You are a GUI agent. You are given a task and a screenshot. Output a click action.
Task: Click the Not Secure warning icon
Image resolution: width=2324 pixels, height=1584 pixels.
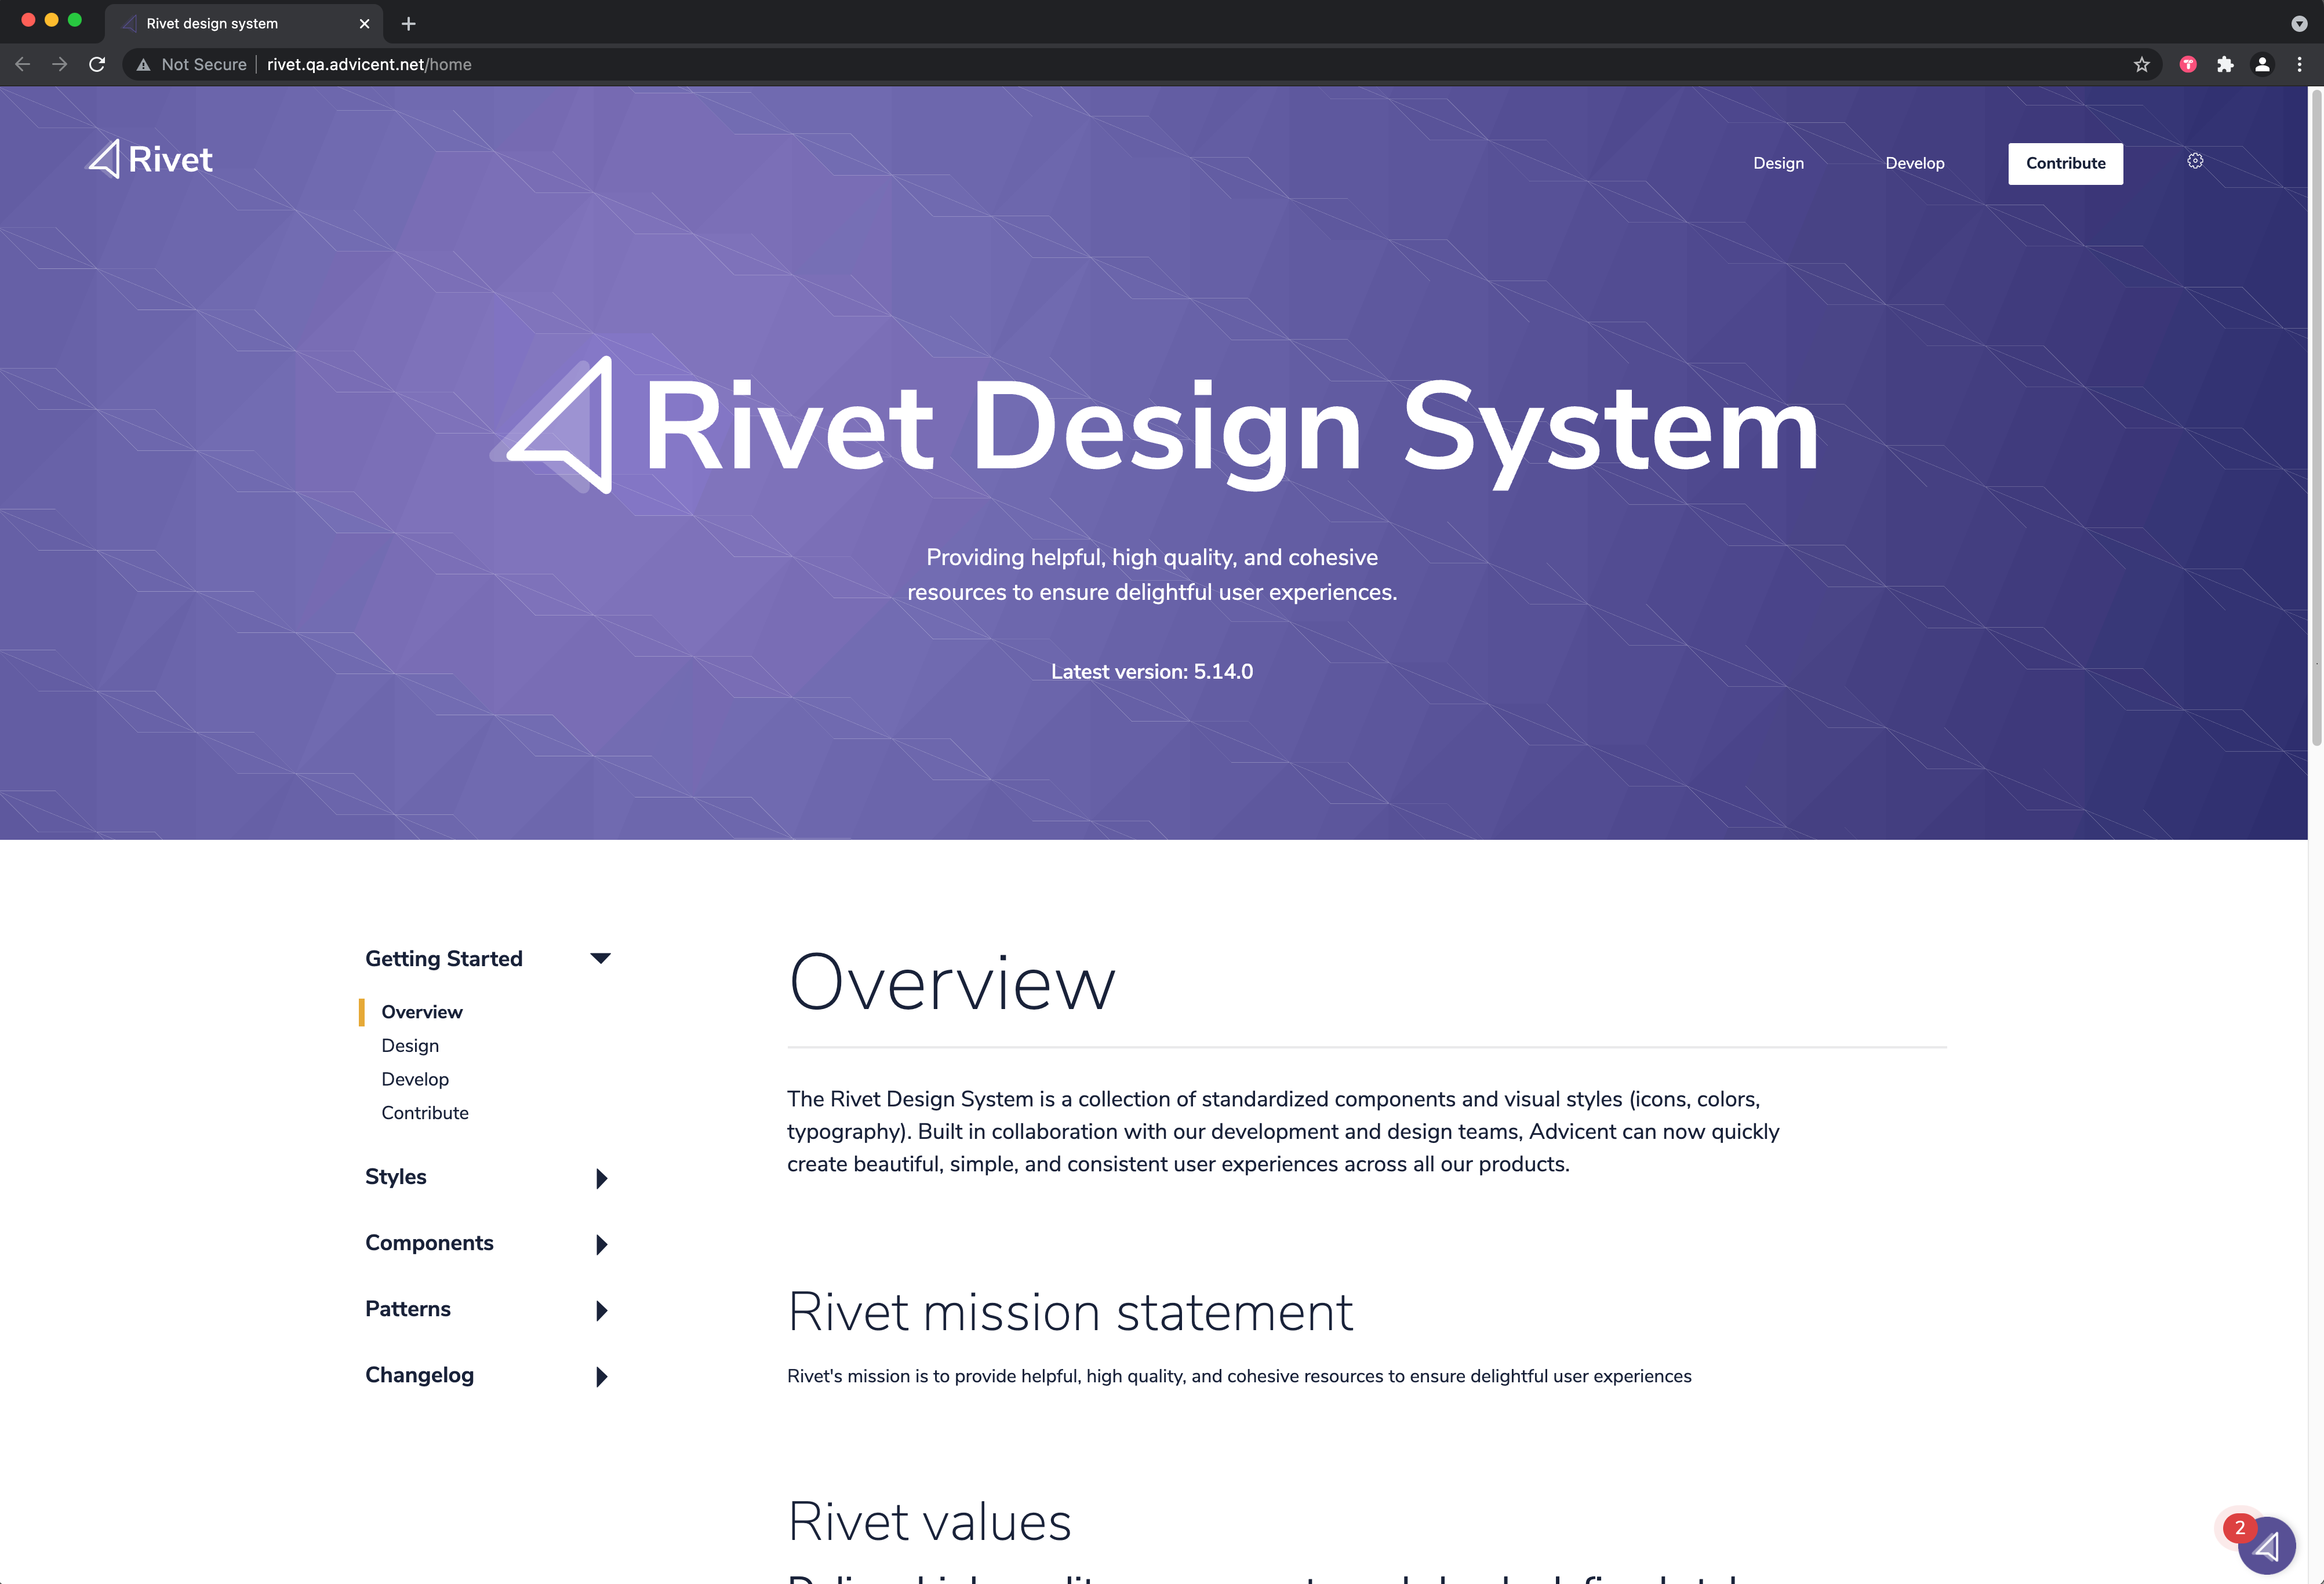click(144, 64)
